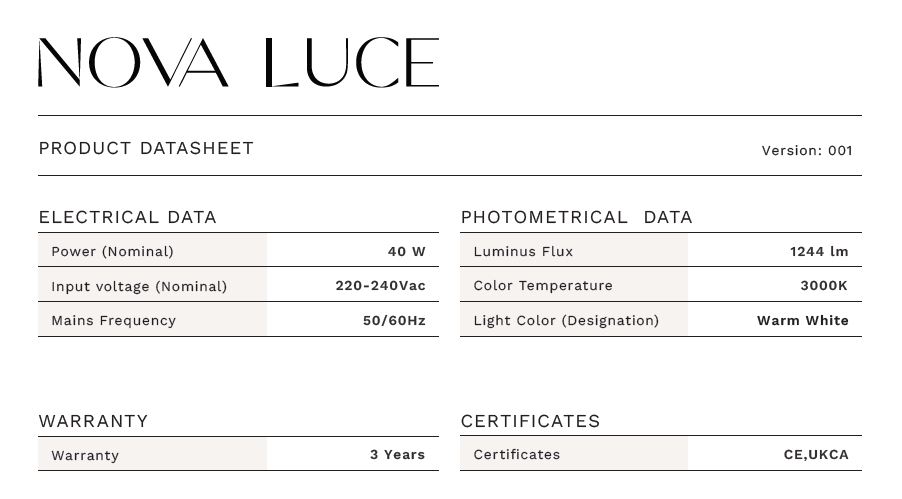
Task: Select the 3000K value
Action: pos(823,285)
